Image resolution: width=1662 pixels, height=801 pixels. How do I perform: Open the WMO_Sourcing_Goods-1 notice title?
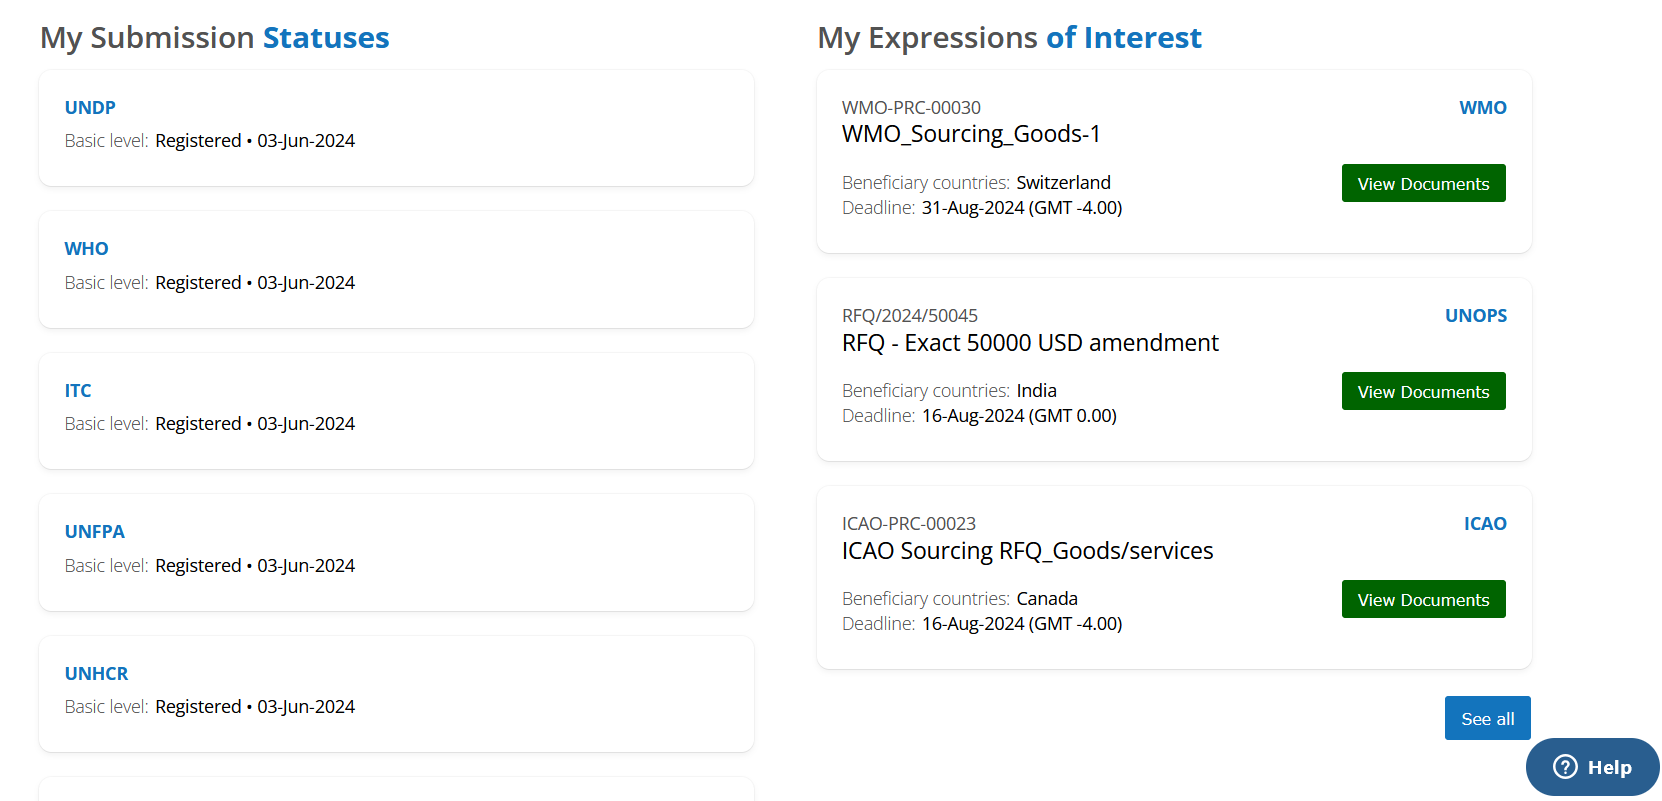pos(971,134)
